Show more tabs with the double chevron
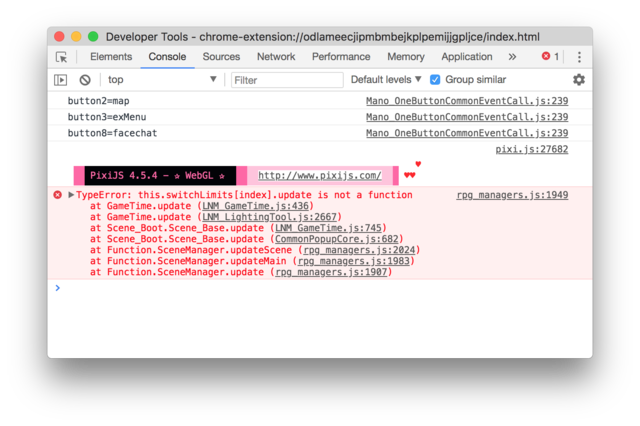 pyautogui.click(x=512, y=57)
